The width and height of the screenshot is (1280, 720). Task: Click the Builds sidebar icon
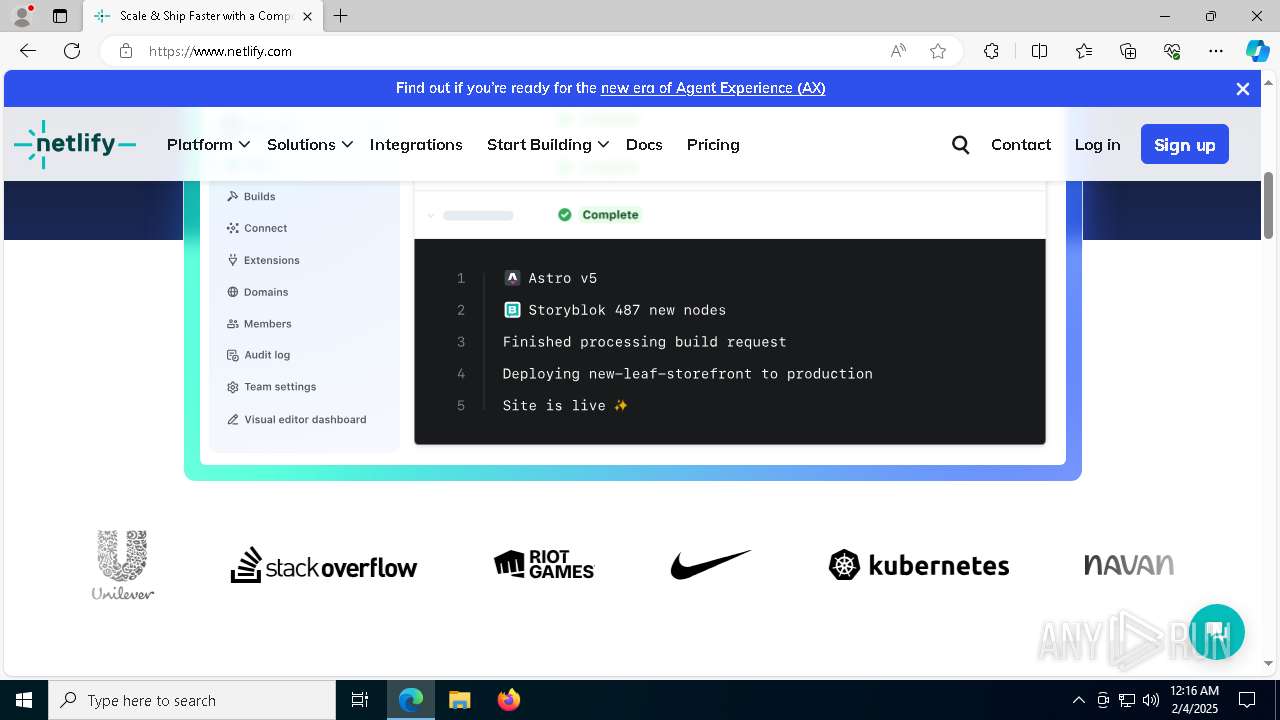click(x=233, y=196)
